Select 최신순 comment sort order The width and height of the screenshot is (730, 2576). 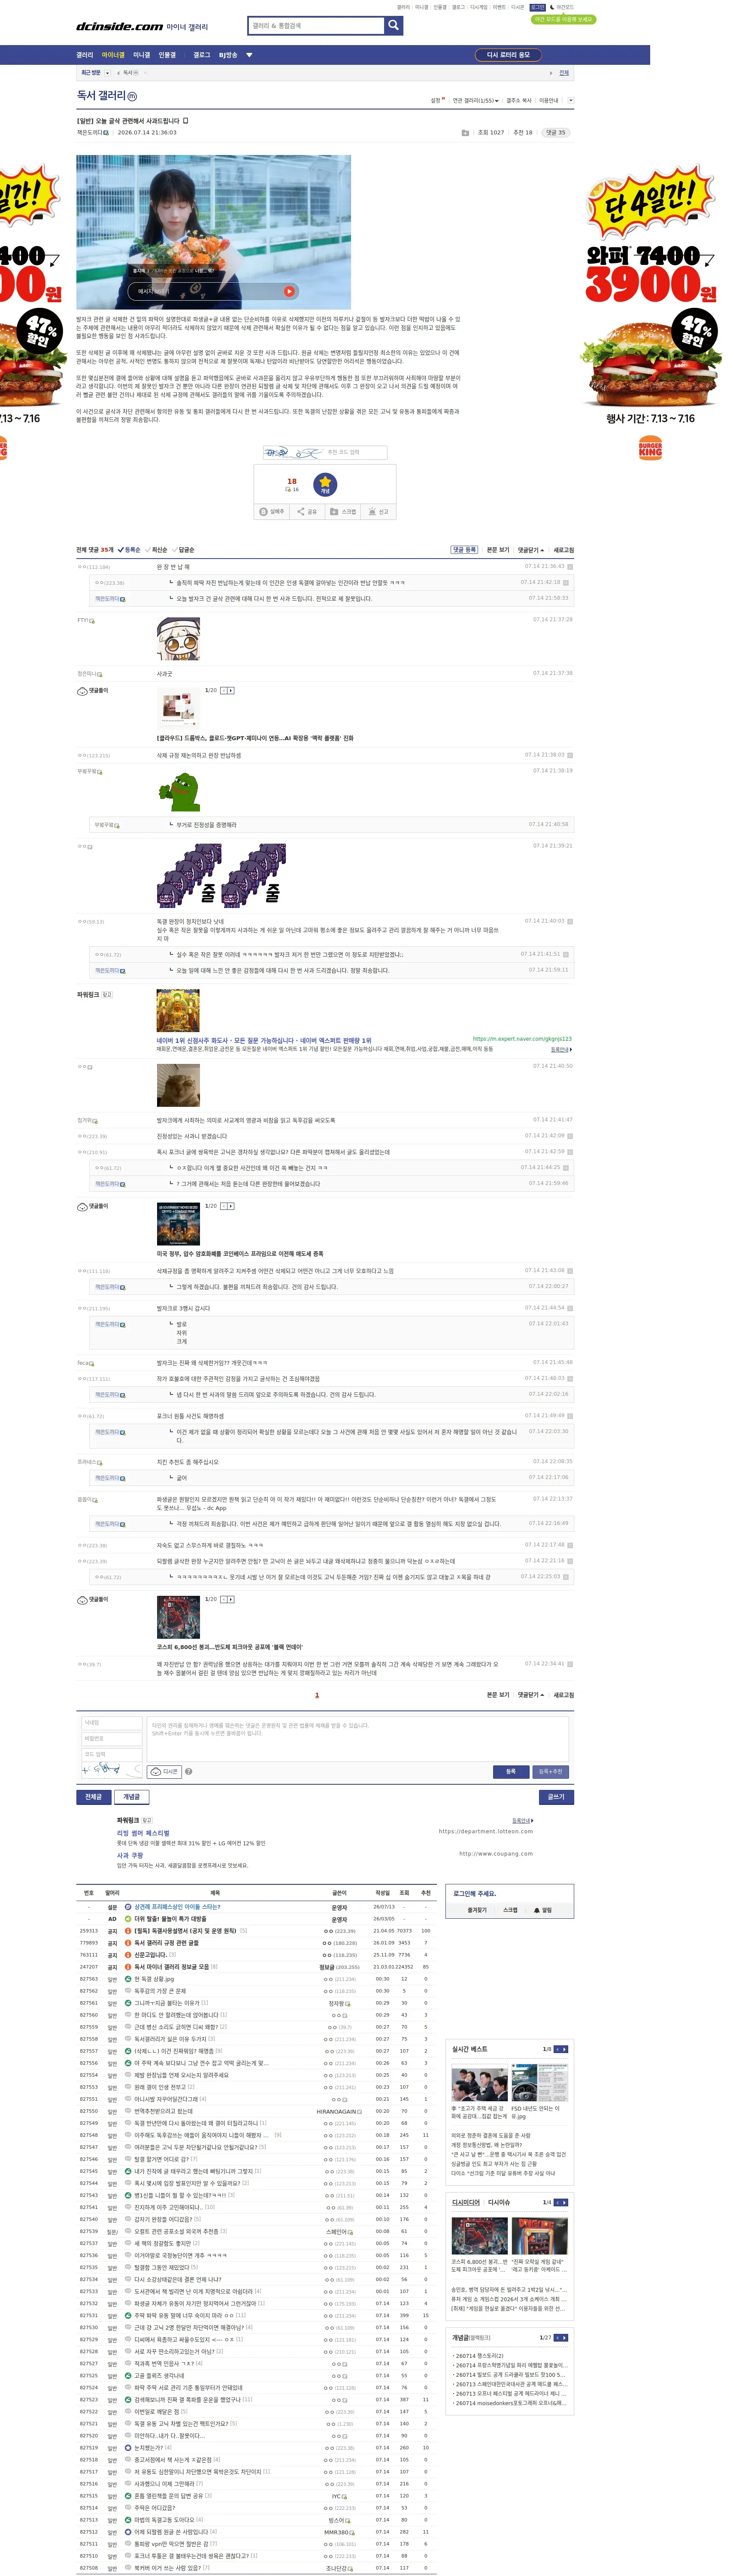click(157, 549)
